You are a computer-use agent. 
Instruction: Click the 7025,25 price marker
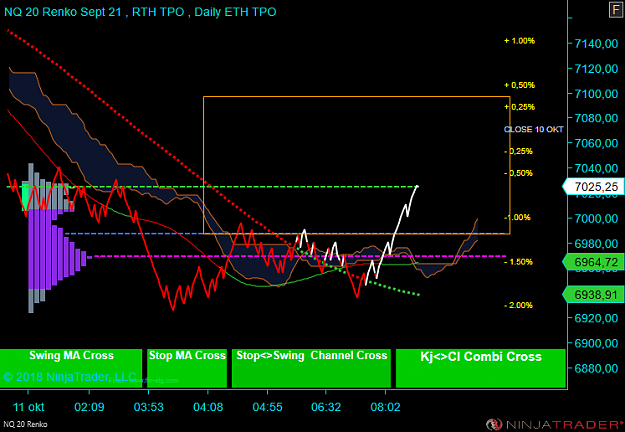593,187
